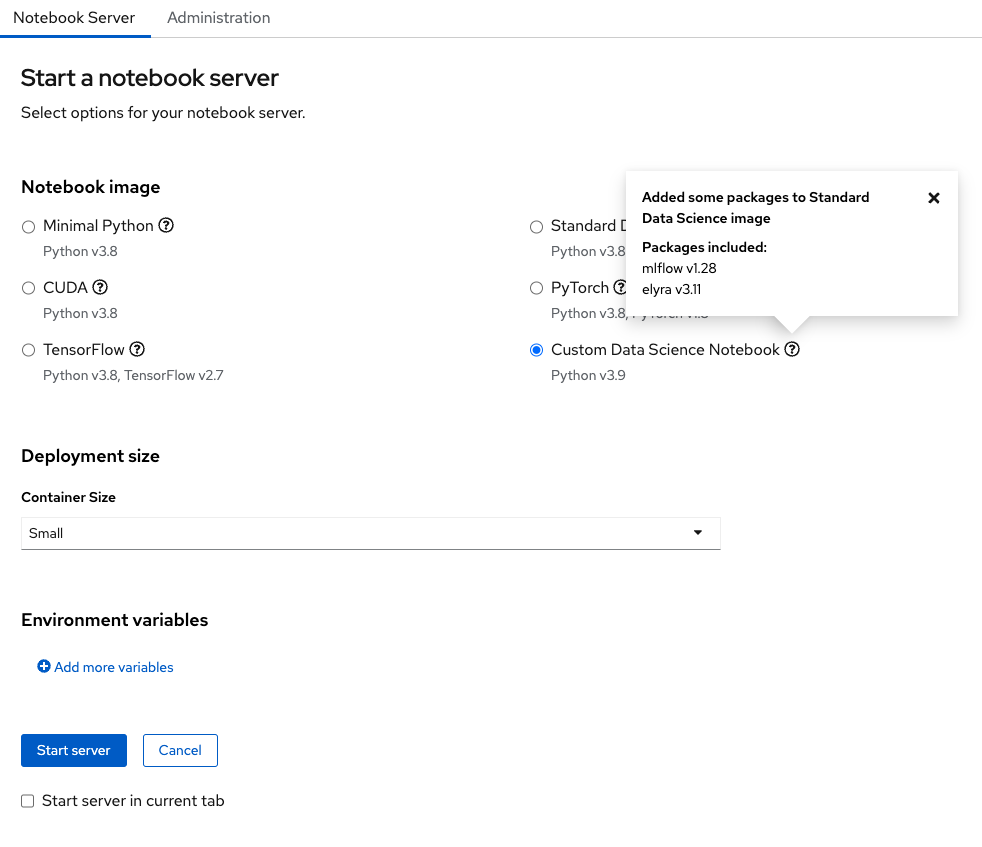Switch to the Administration tab
Image resolution: width=982 pixels, height=847 pixels.
click(219, 18)
